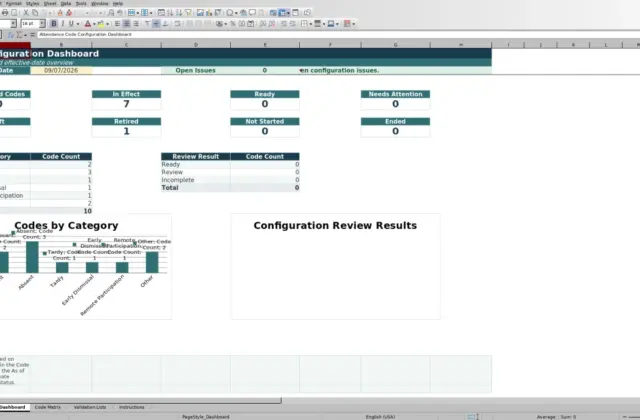
Task: Toggle the AutoFilter funnel icon
Action: (x=188, y=13)
